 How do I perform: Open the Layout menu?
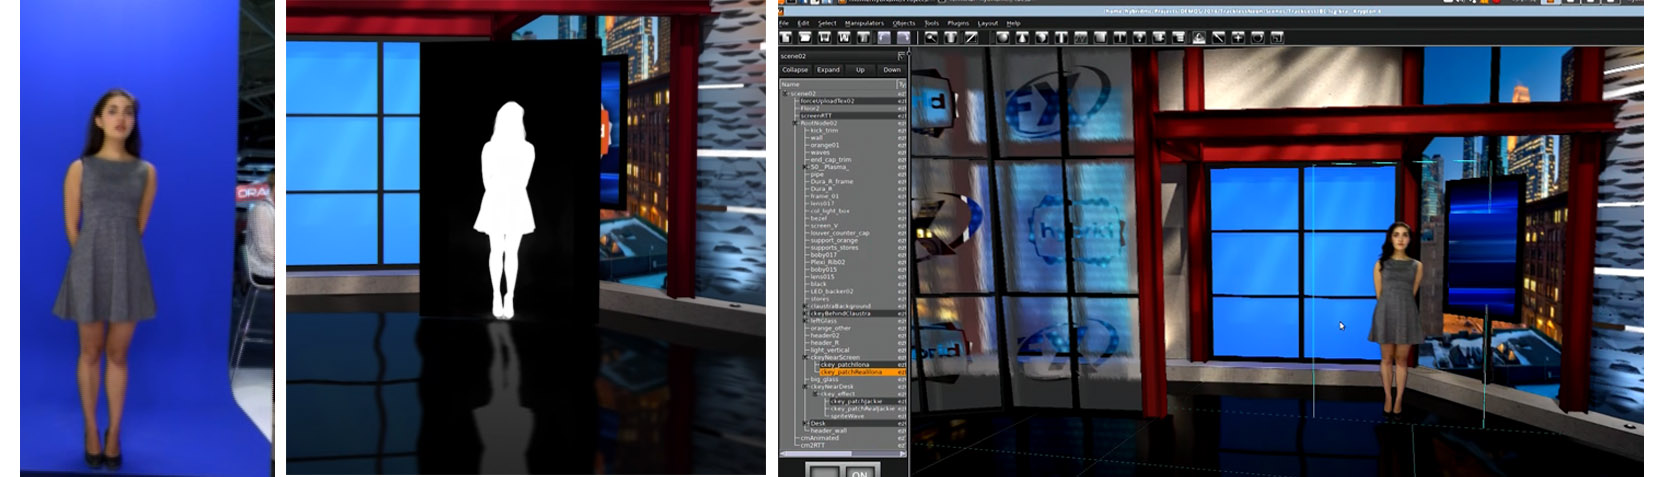[x=988, y=23]
